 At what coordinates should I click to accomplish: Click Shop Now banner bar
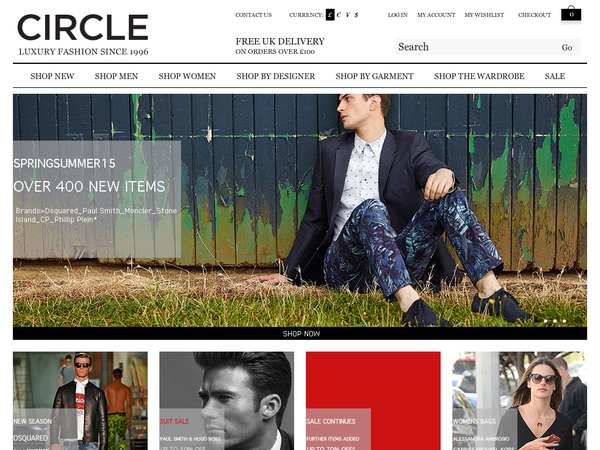point(300,334)
